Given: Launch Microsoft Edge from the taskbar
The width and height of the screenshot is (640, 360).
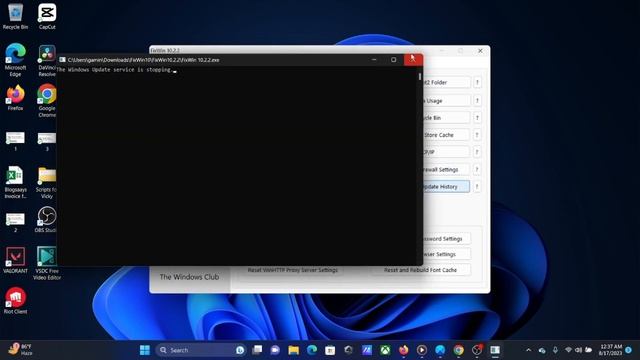Looking at the screenshot, I should 312,350.
